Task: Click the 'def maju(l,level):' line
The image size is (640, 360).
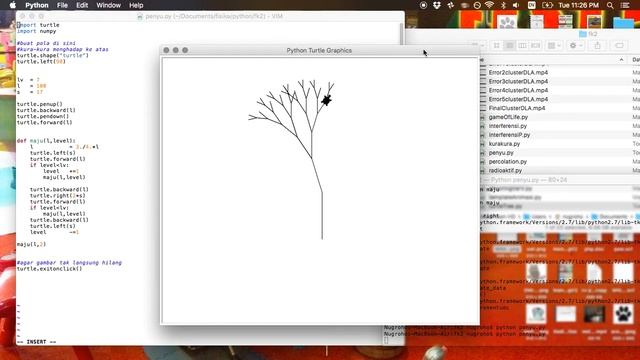Action: (x=46, y=141)
